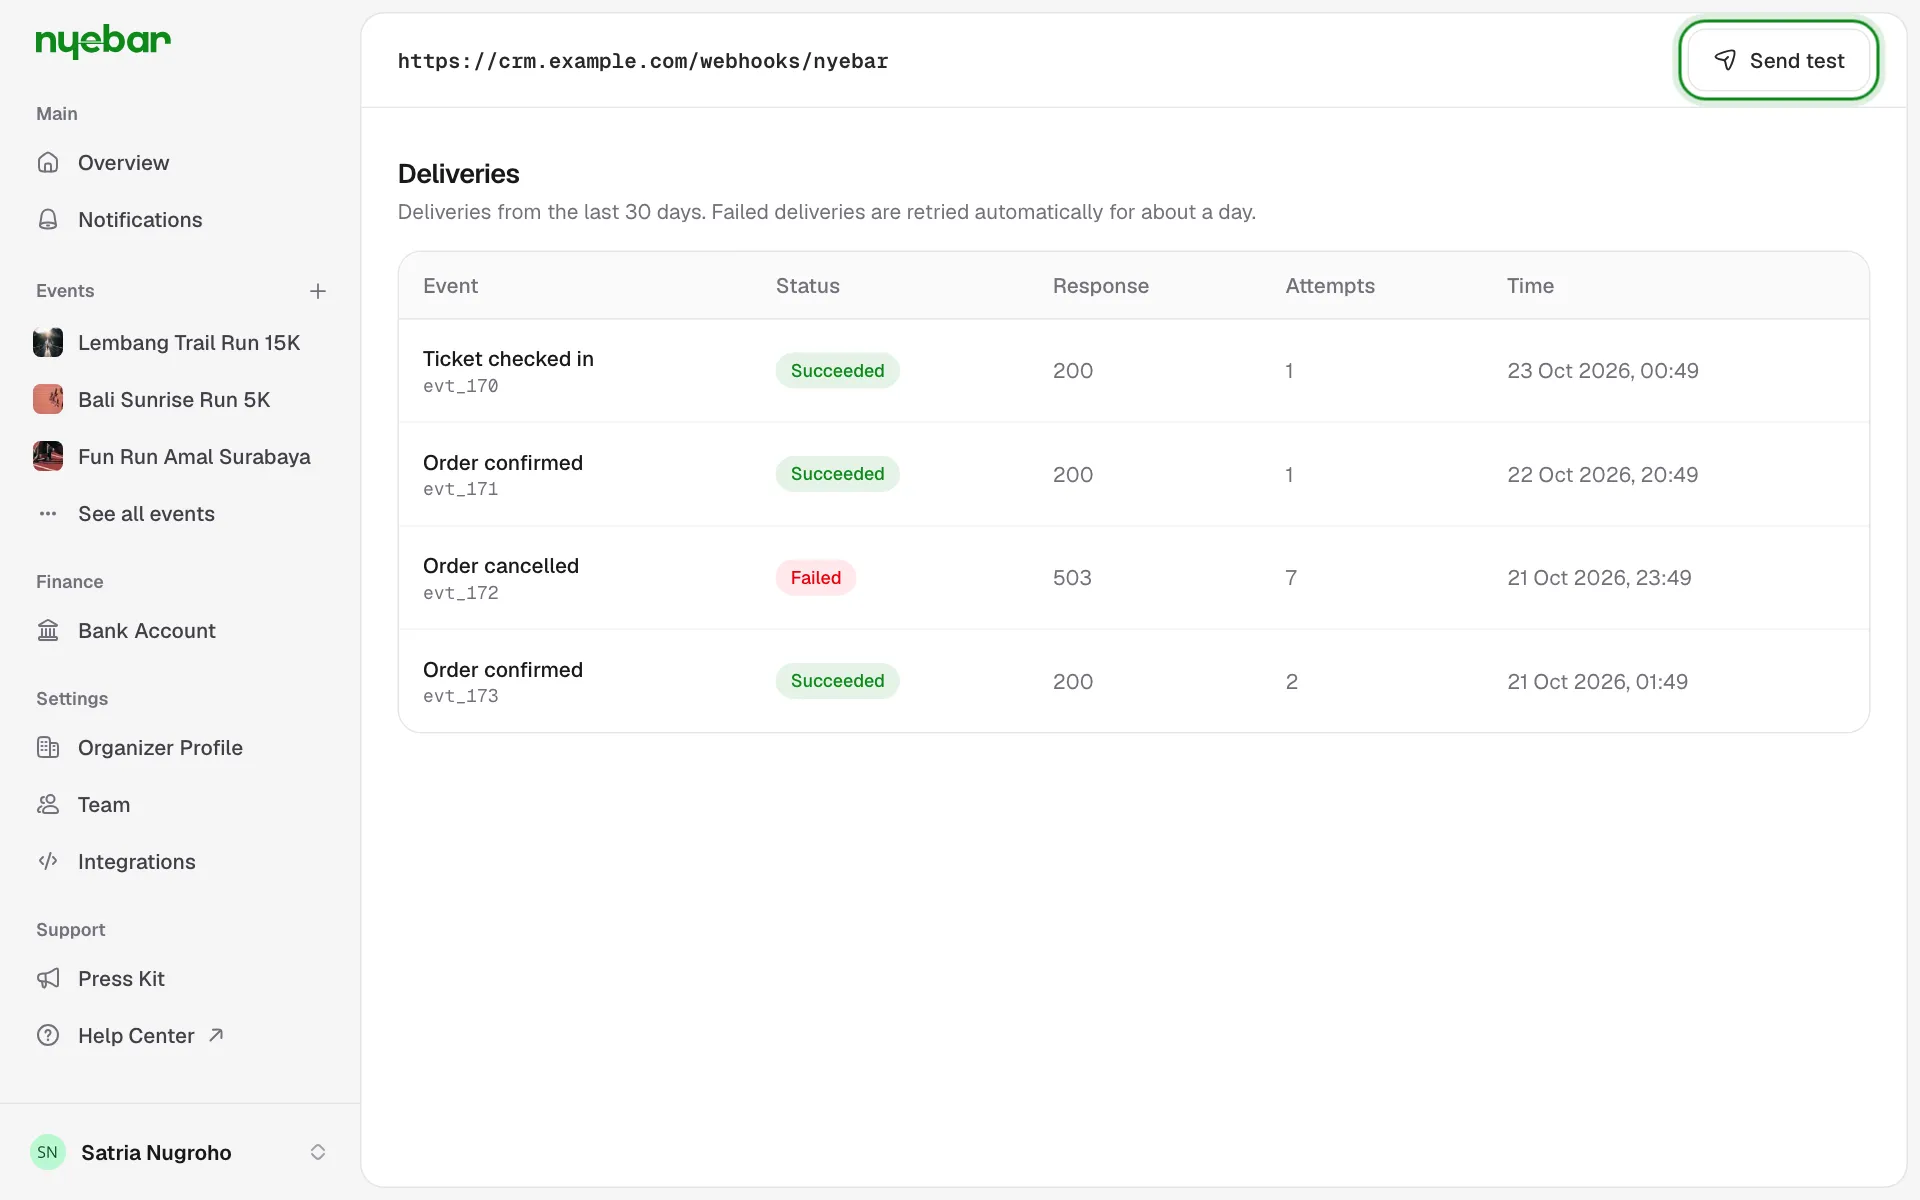Click the webhook URL text
This screenshot has height=1200, width=1920.
[x=643, y=61]
